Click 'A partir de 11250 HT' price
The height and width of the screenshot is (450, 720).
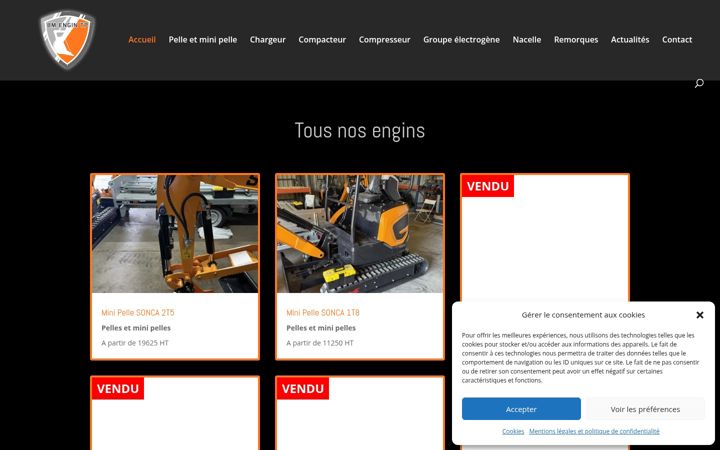pos(320,343)
